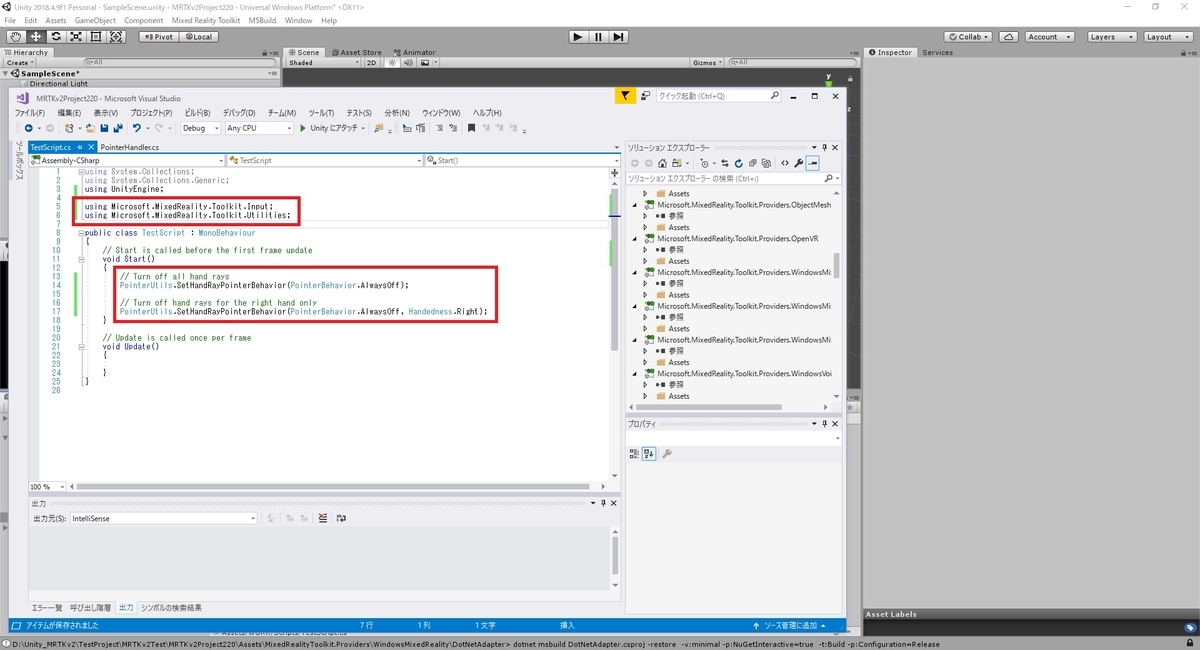Viewport: 1200px width, 650px height.
Task: Toggle scene audio button
Action: (x=407, y=62)
